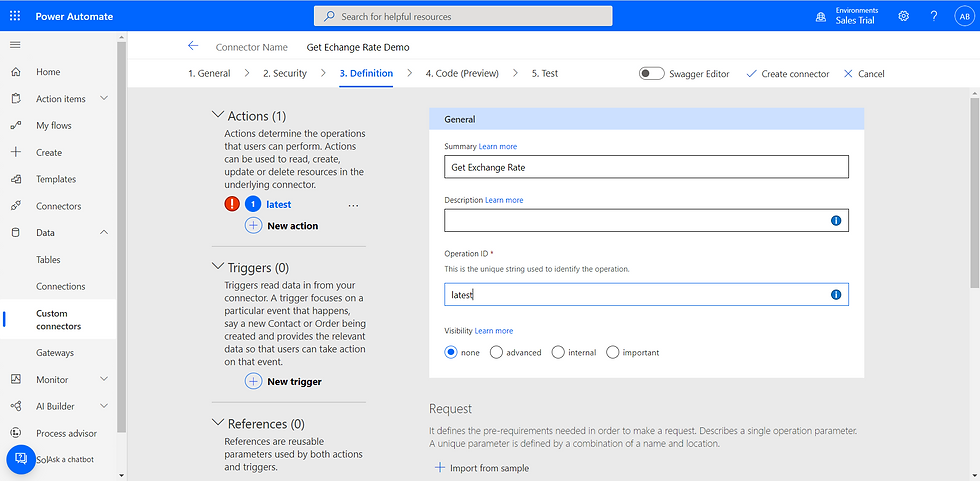The height and width of the screenshot is (481, 980).
Task: Click into the Summary text field
Action: [646, 167]
